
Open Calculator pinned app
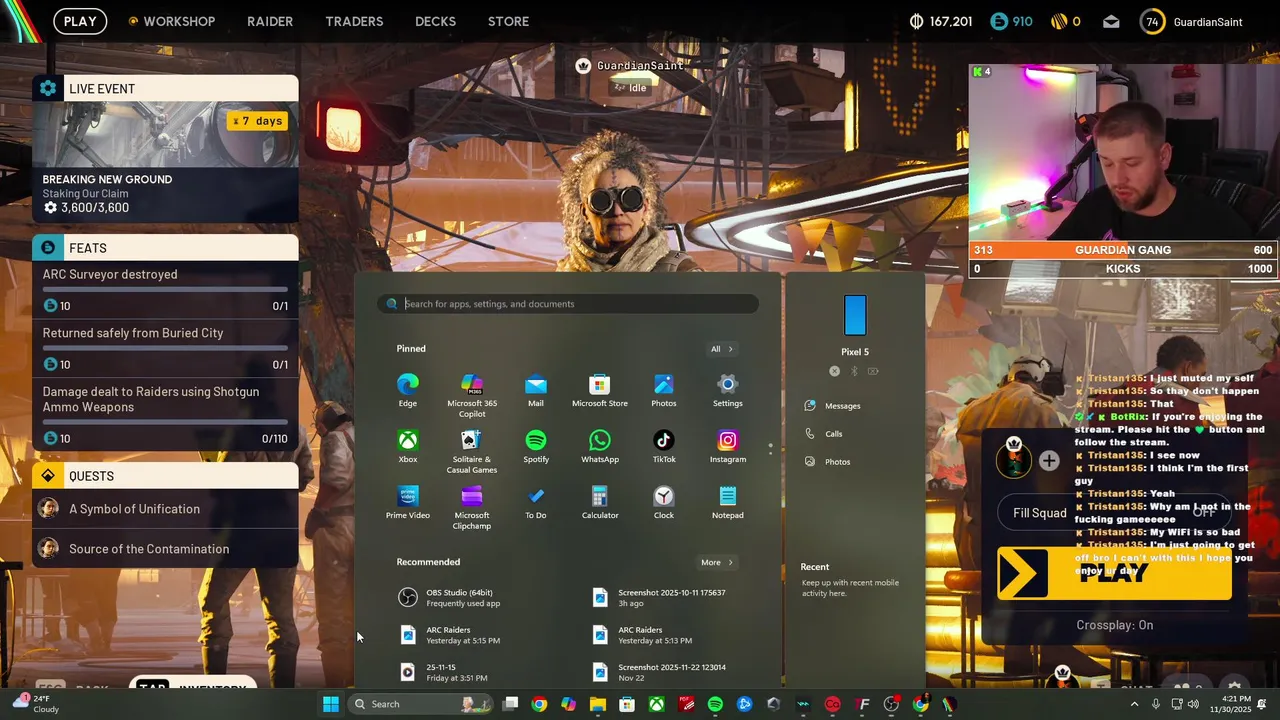click(x=600, y=502)
